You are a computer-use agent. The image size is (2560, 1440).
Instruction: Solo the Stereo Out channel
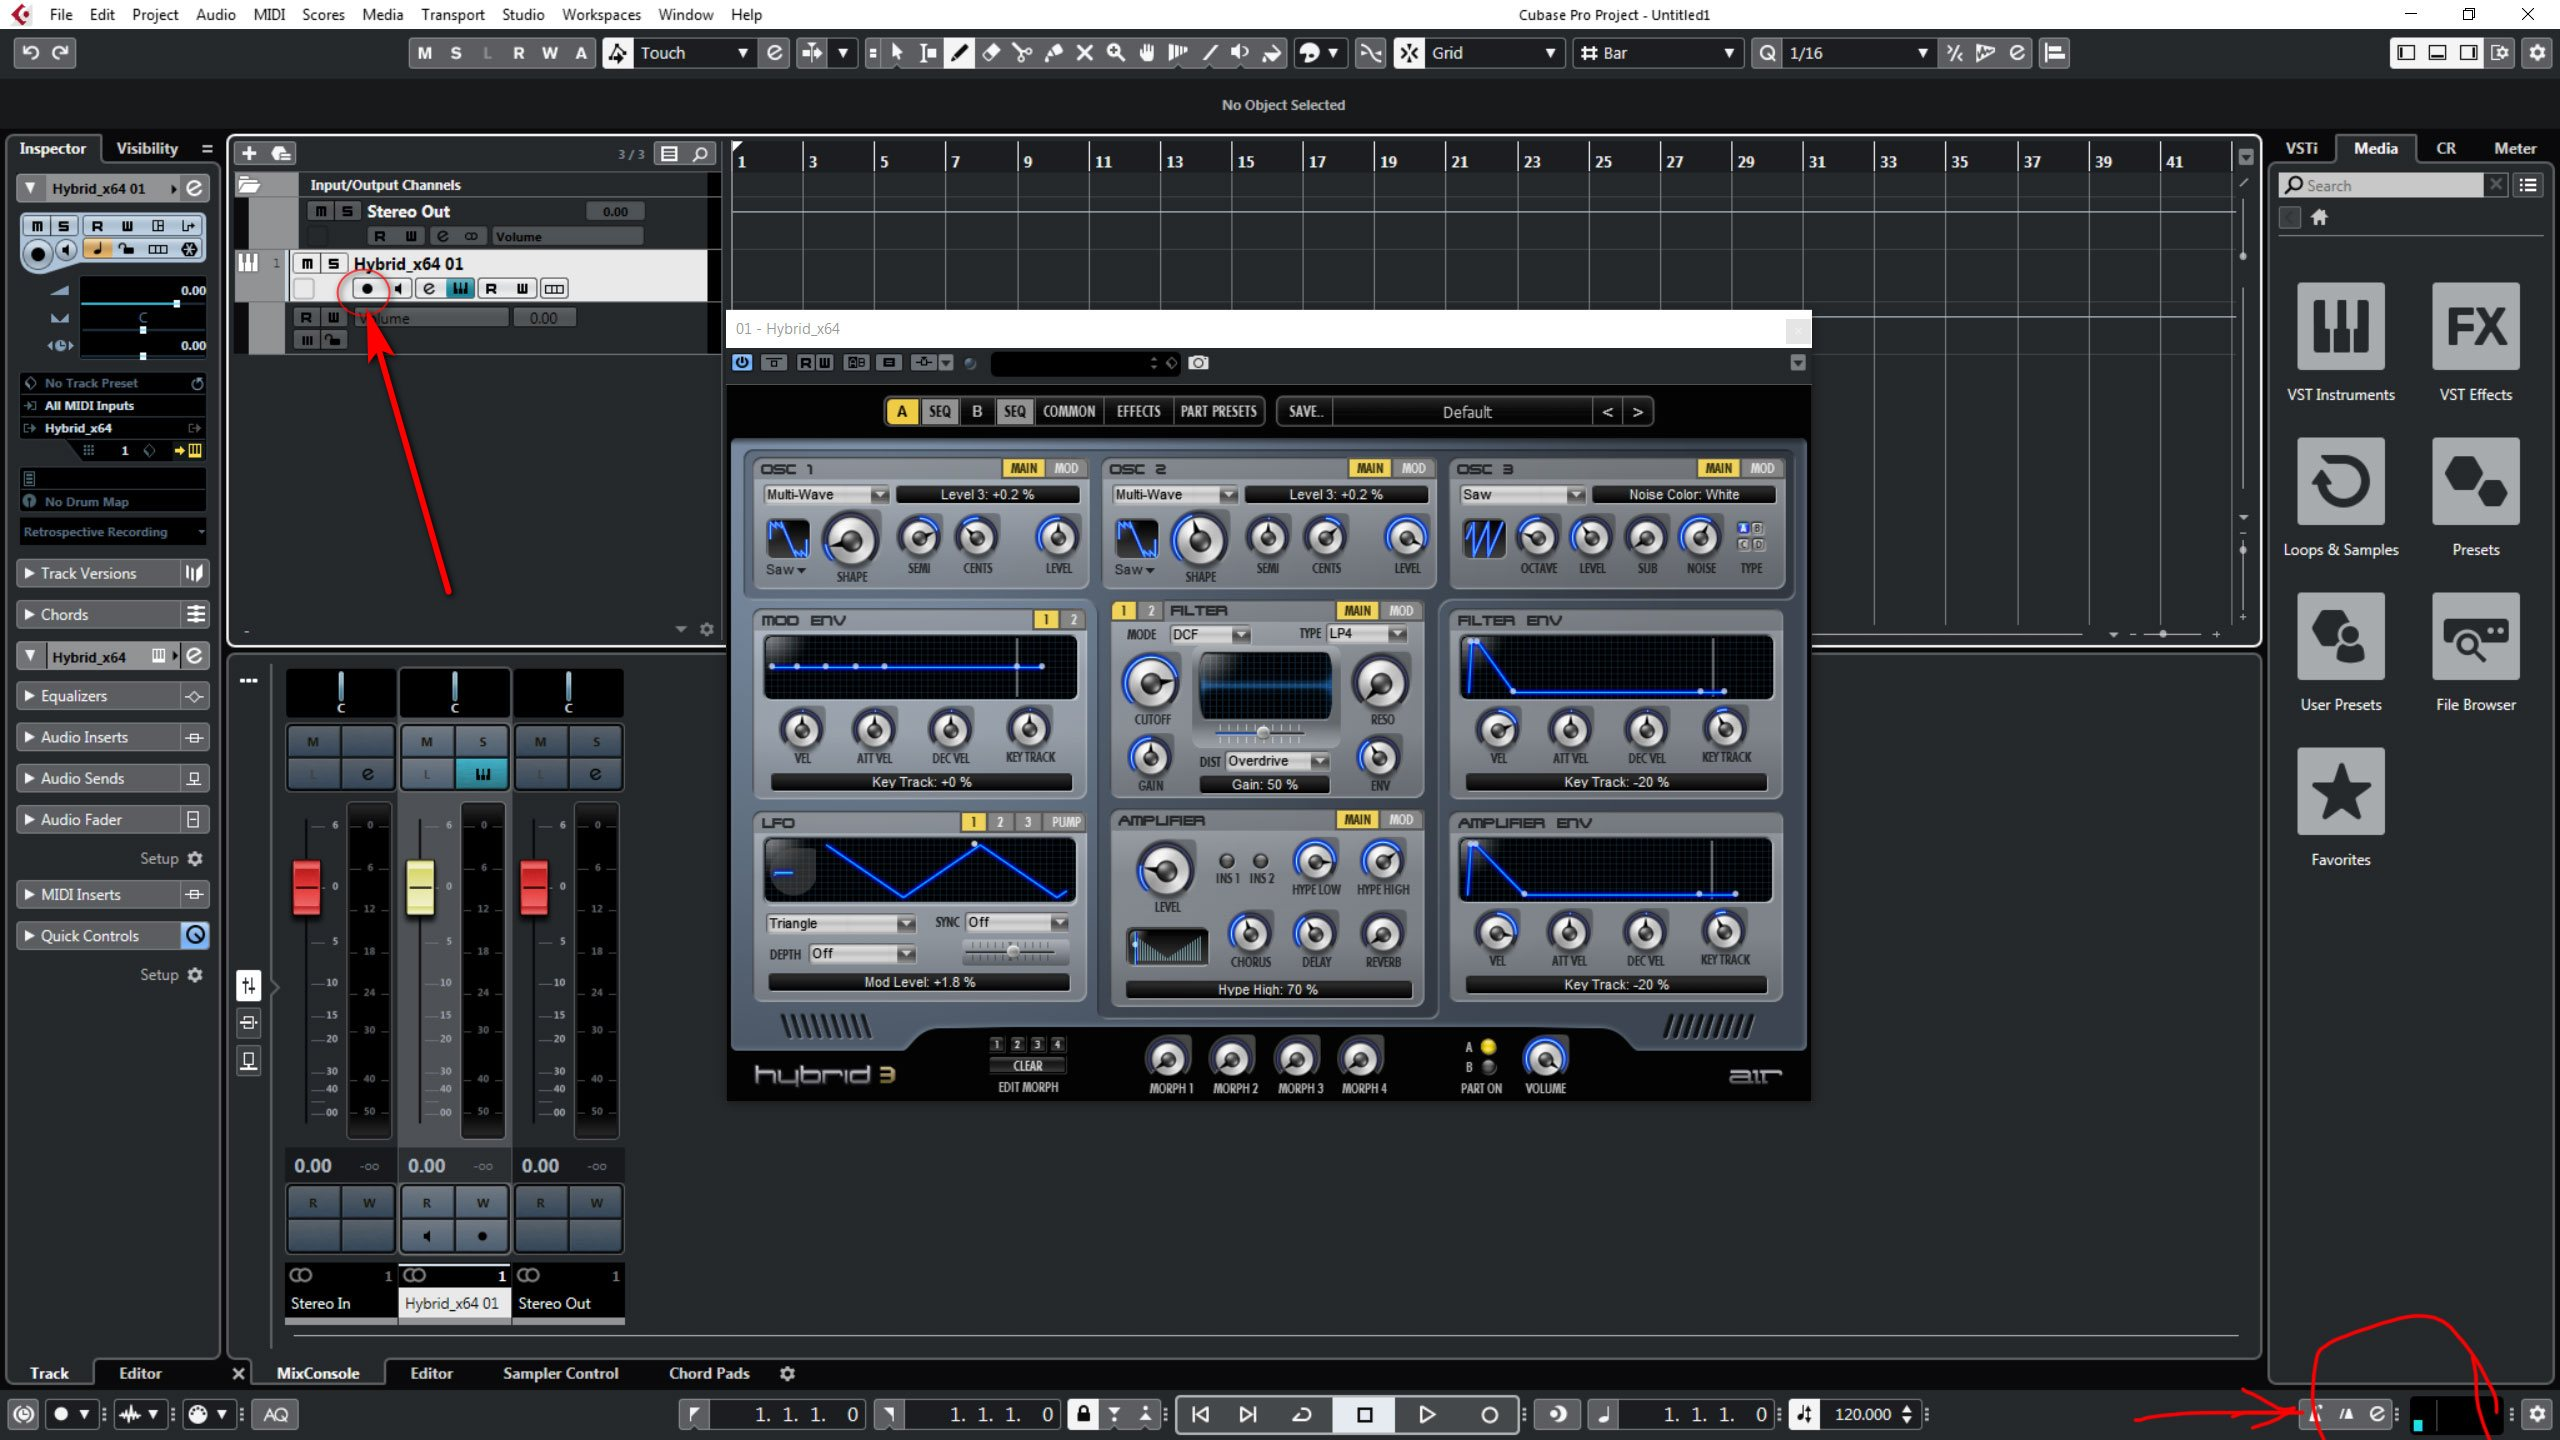click(346, 211)
